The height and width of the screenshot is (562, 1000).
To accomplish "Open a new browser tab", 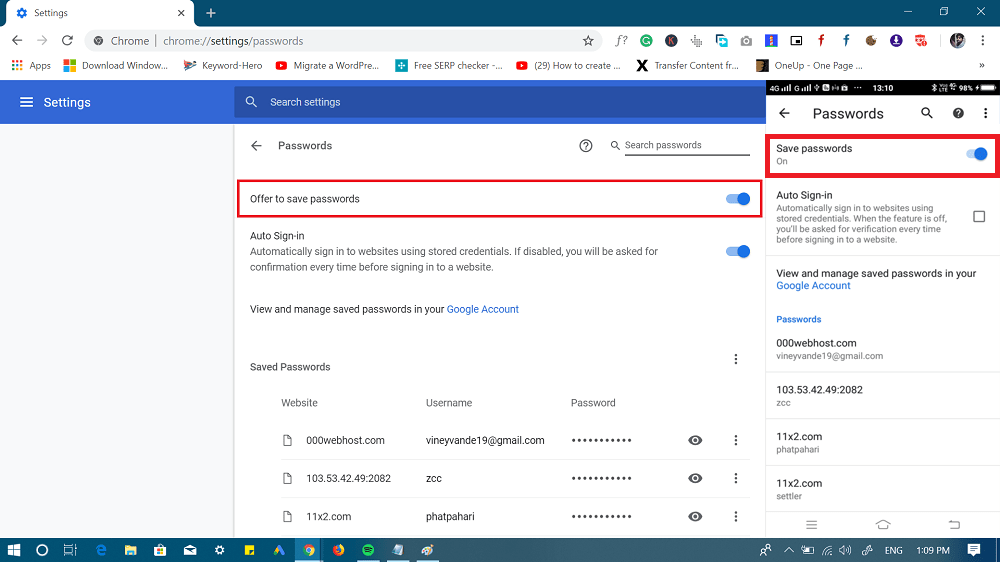I will coord(211,13).
